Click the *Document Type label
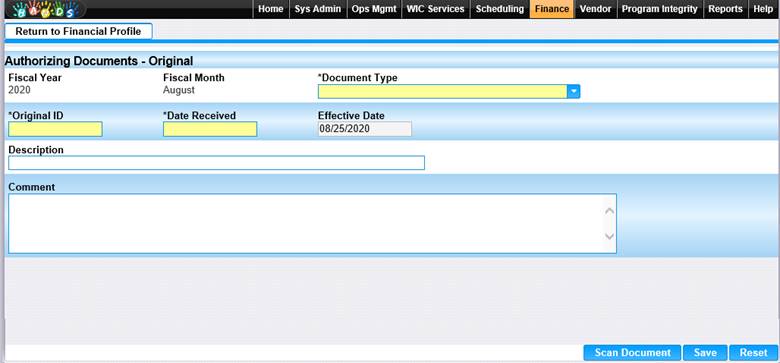Image resolution: width=780 pixels, height=363 pixels. pos(358,78)
